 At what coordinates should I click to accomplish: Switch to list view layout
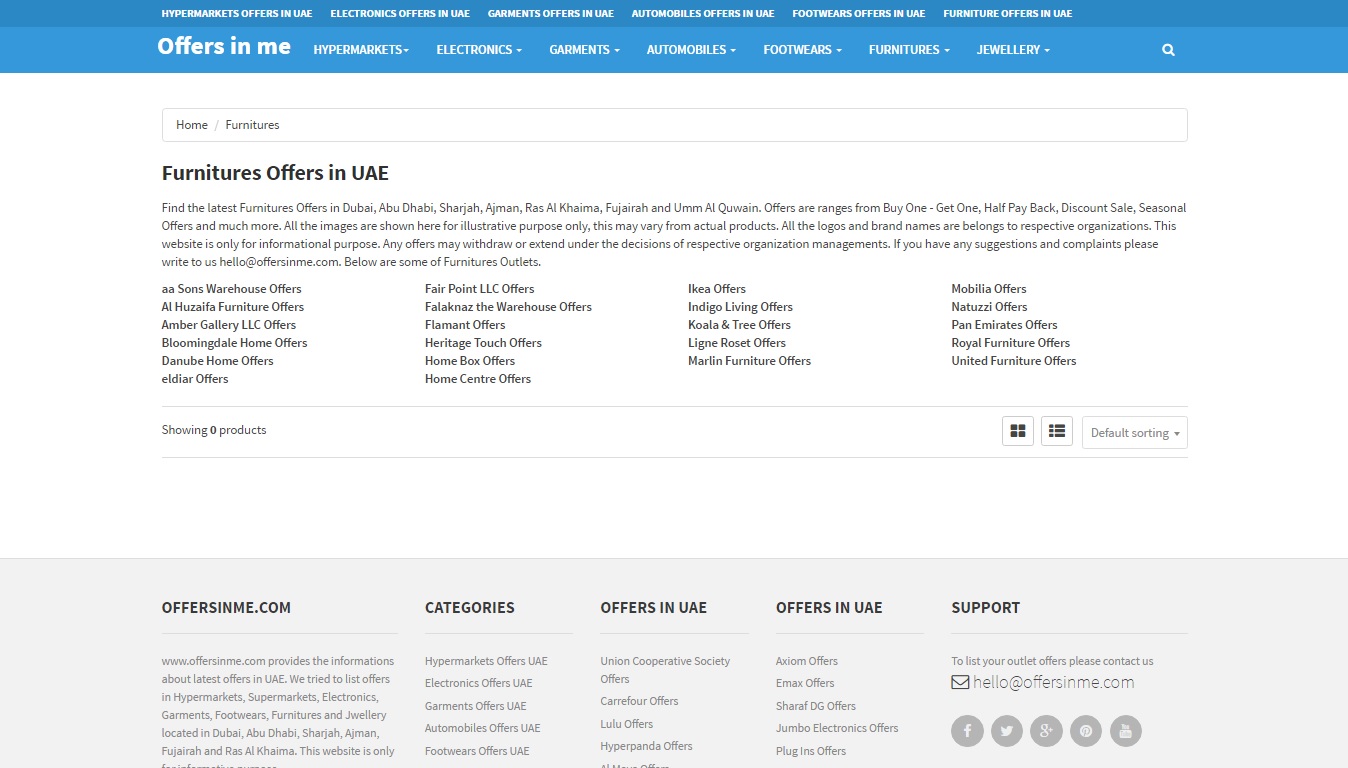(1056, 431)
